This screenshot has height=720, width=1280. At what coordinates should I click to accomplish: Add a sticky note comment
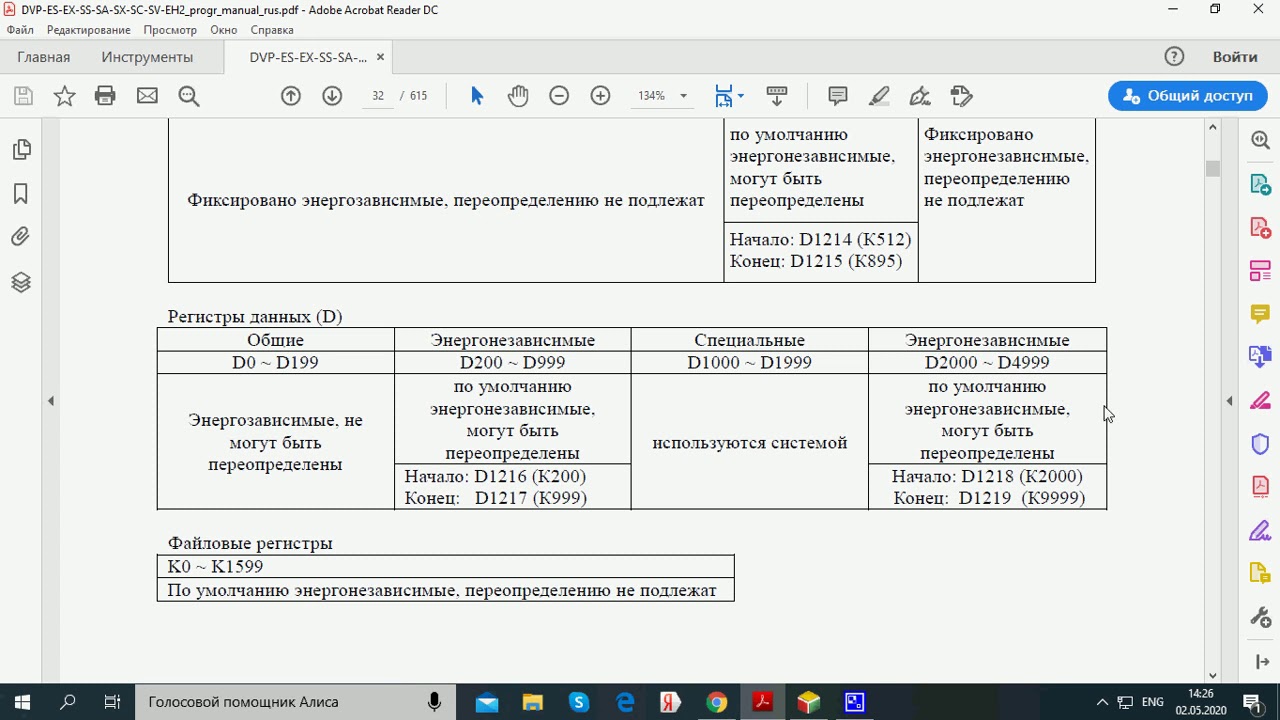click(838, 96)
